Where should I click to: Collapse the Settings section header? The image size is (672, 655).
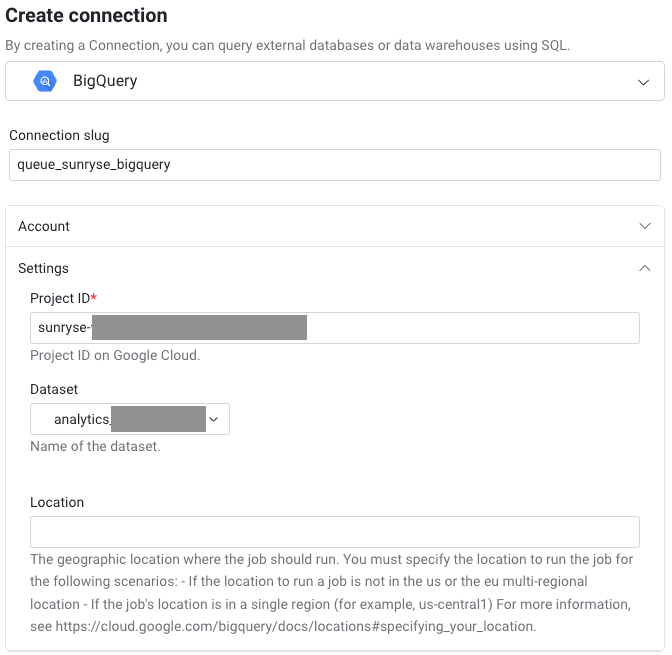[335, 268]
